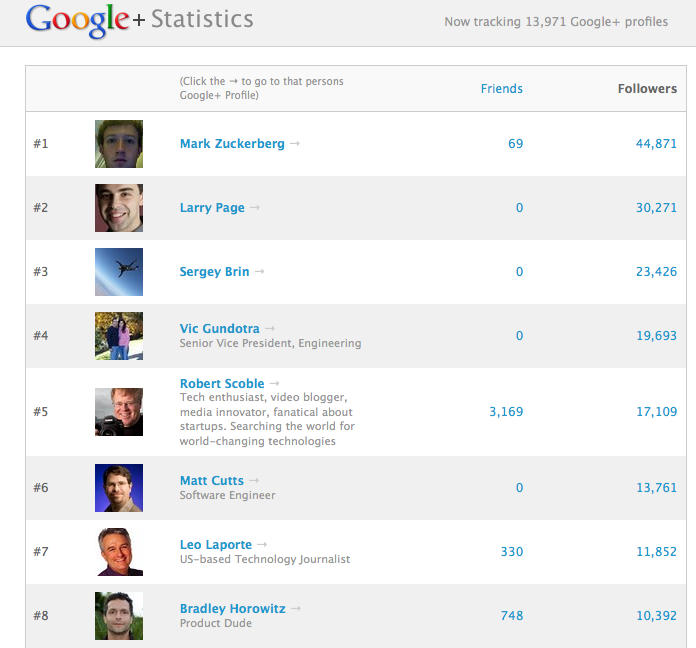Viewport: 696px width, 648px height.
Task: Click Robert Scoble's friends count 3,169
Action: 506,412
